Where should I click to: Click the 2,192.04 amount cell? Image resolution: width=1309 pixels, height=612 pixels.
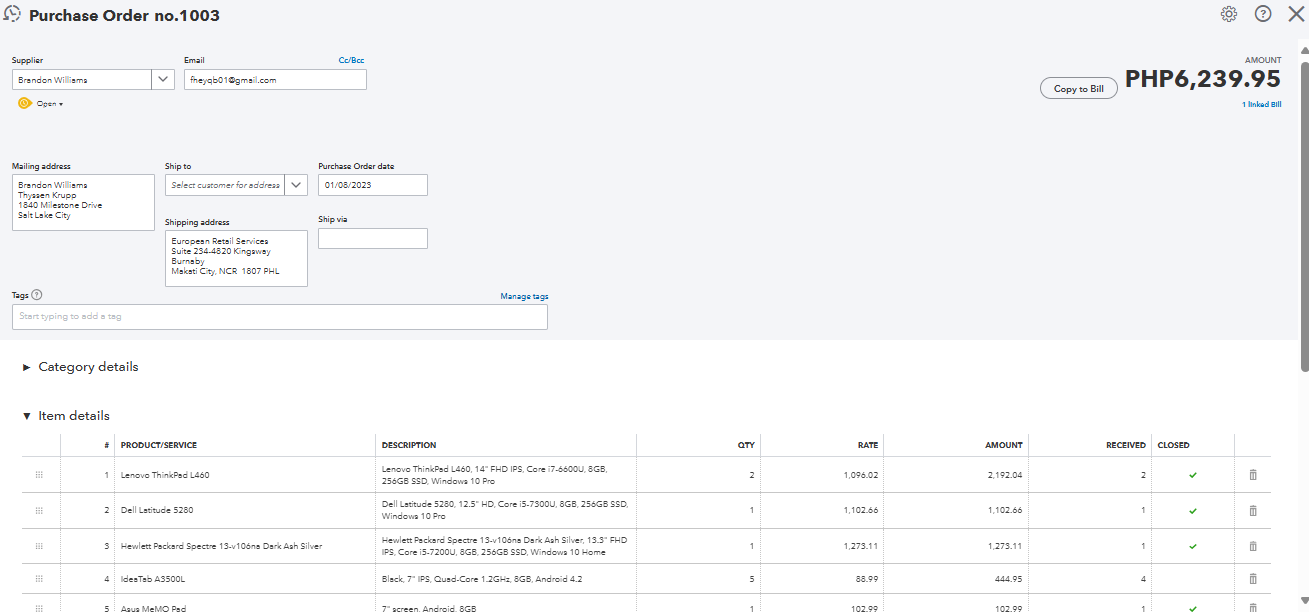point(955,475)
